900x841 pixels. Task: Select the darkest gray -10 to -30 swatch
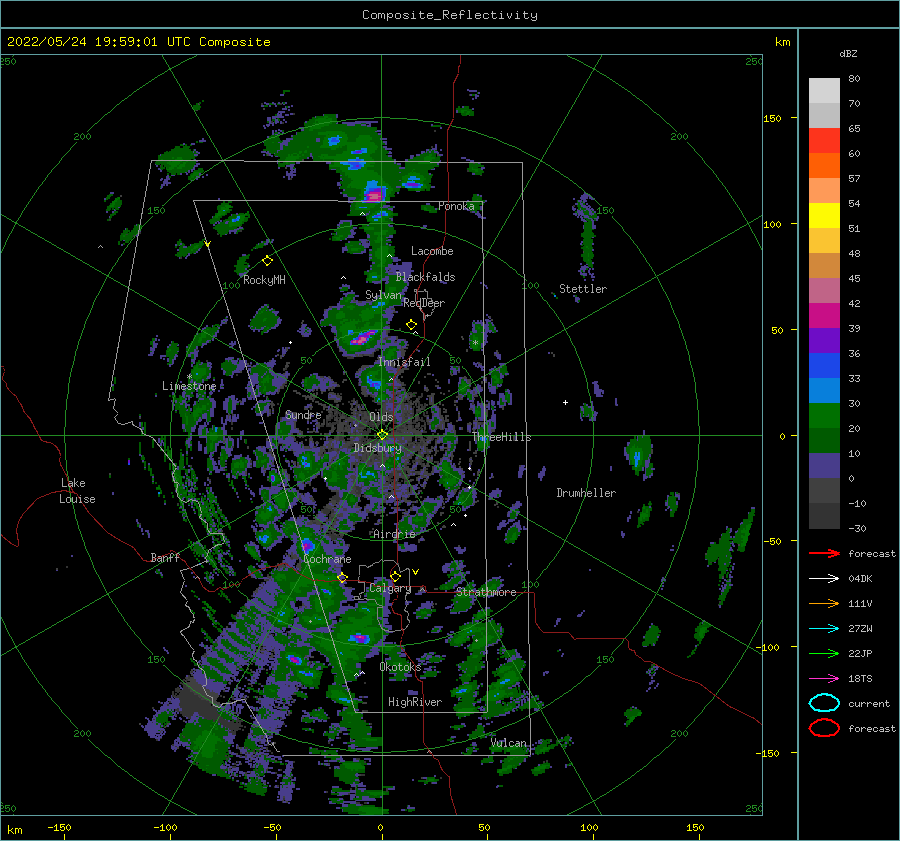pyautogui.click(x=824, y=516)
